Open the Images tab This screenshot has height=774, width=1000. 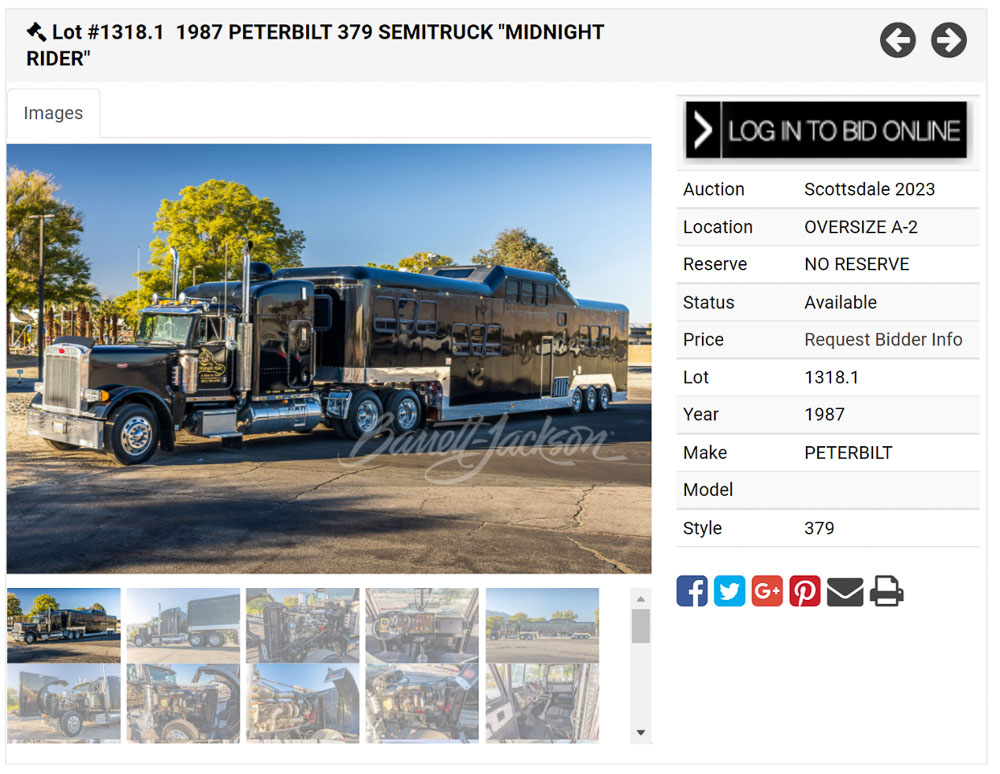(54, 113)
